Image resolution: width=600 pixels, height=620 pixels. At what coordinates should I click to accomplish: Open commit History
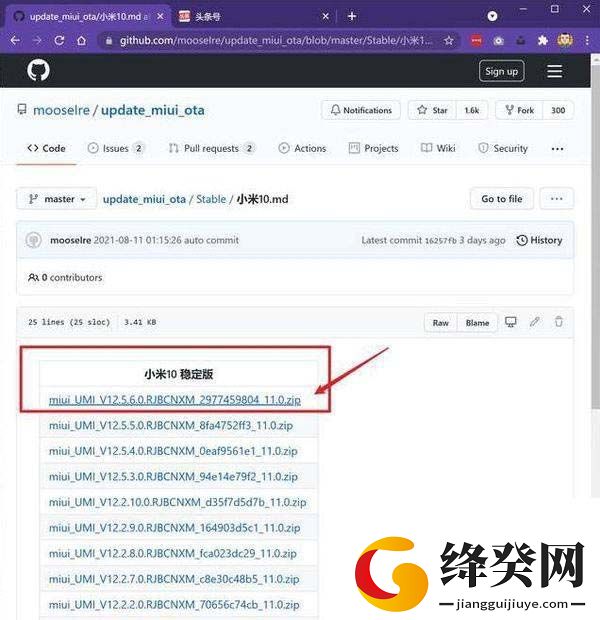(539, 240)
